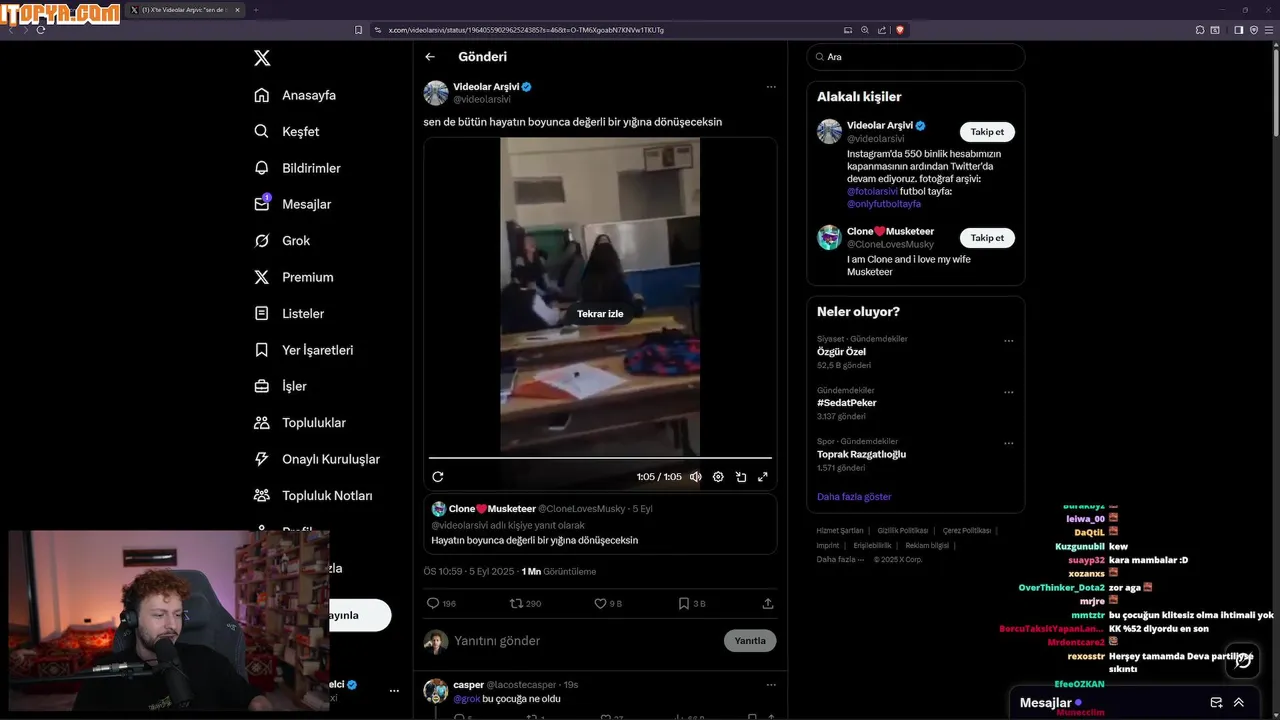Go back with the Gönderi arrow

point(430,57)
